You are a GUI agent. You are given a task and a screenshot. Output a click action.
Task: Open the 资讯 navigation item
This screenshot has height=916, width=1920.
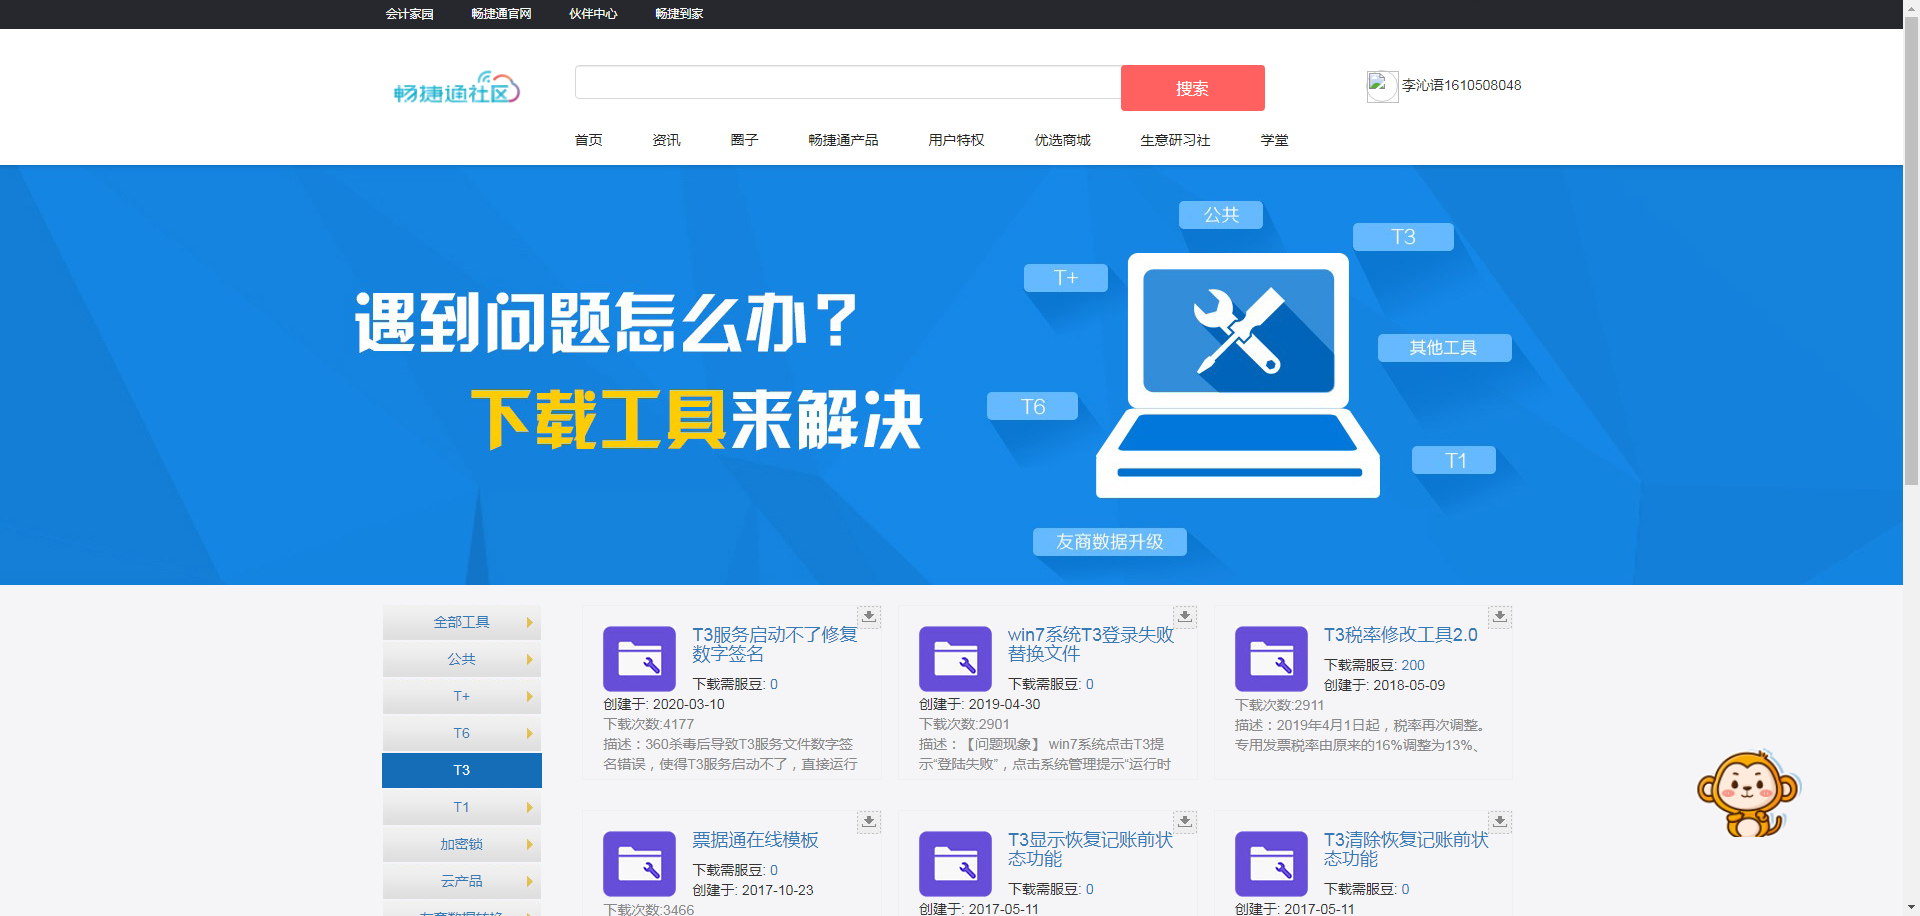[666, 140]
